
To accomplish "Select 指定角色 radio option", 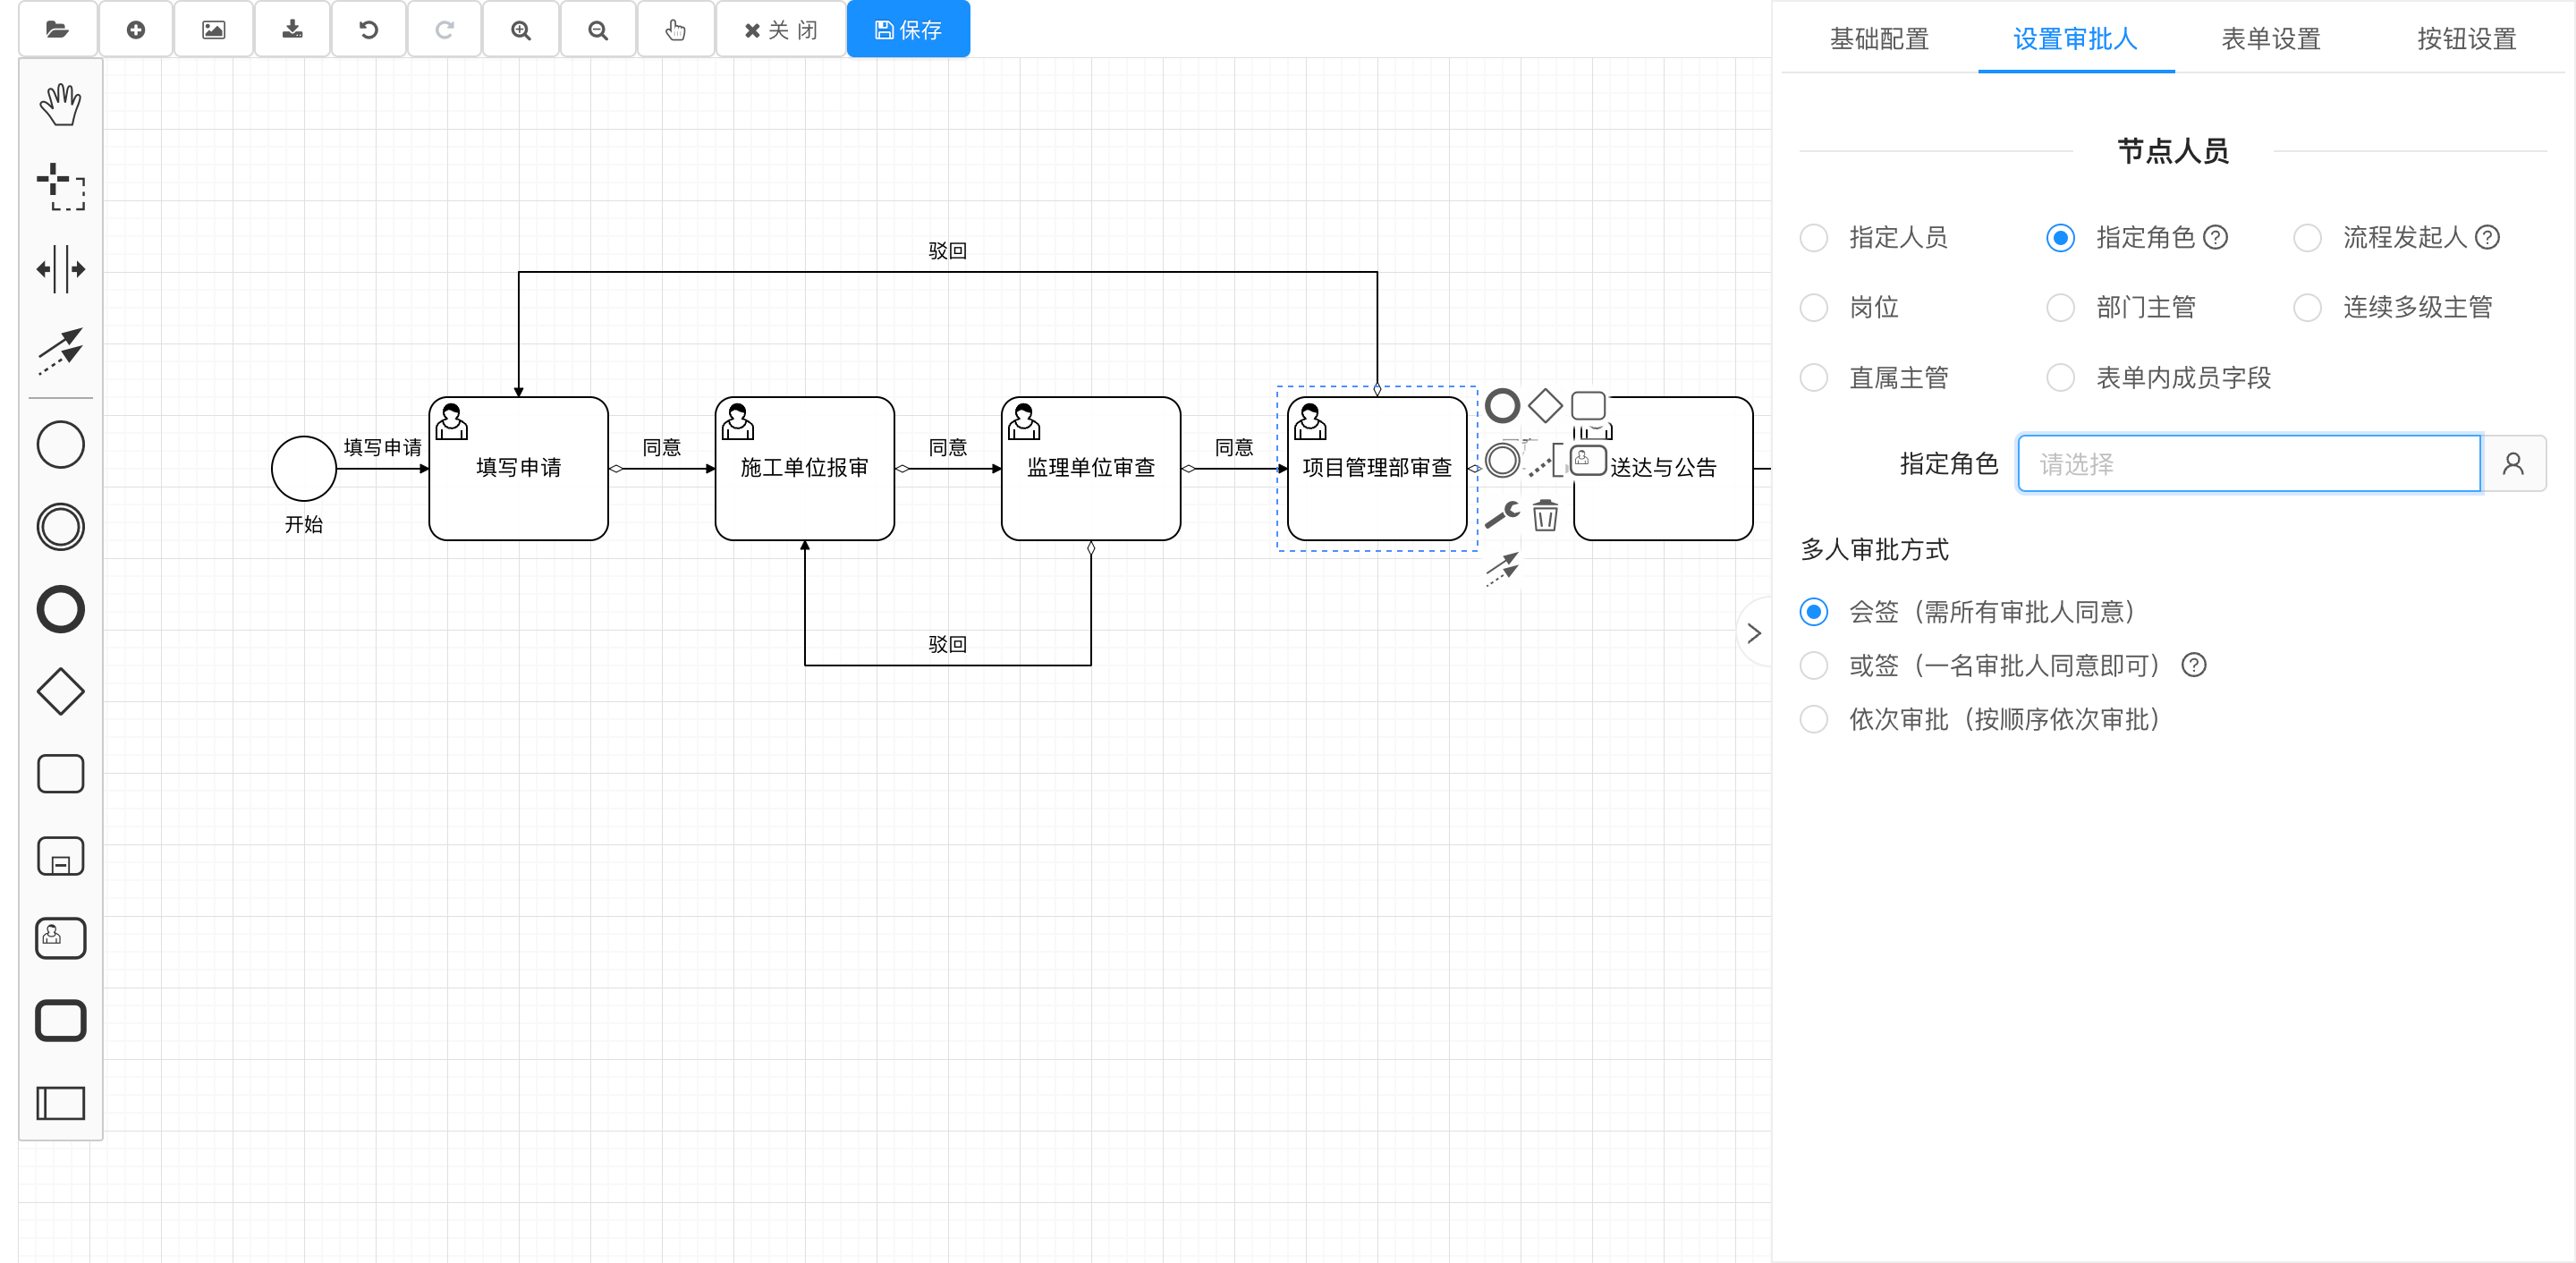I will point(2060,238).
